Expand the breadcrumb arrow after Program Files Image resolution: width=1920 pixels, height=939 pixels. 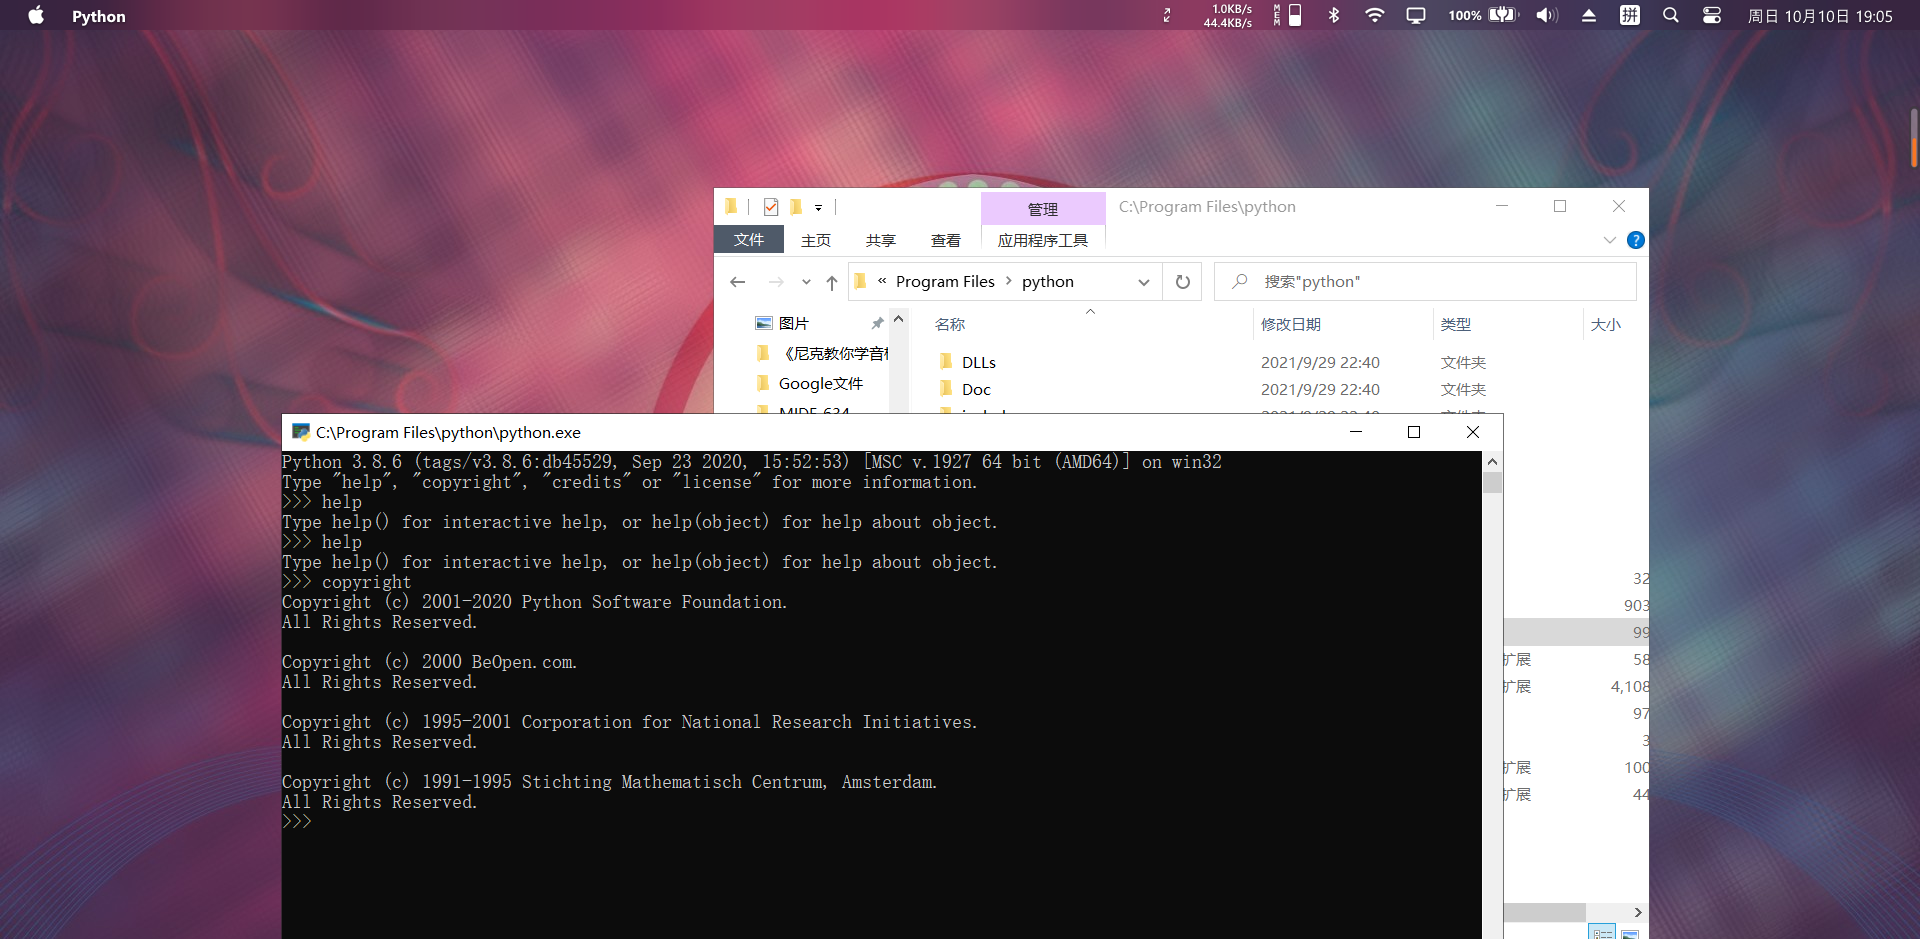click(x=1009, y=281)
